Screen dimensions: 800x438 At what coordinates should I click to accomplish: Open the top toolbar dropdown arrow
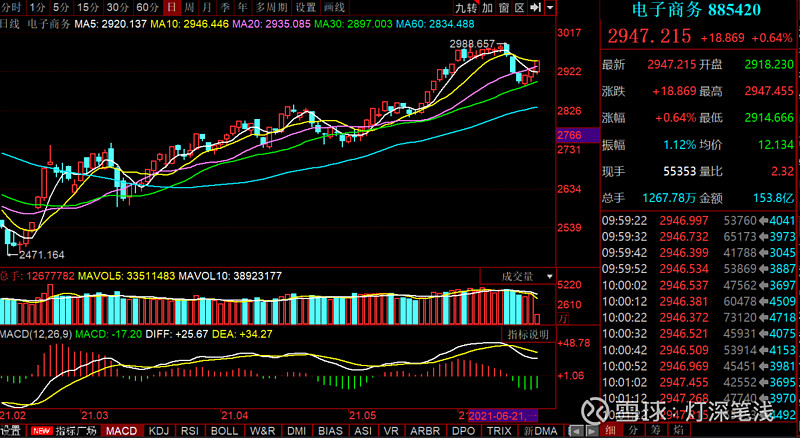click(549, 8)
